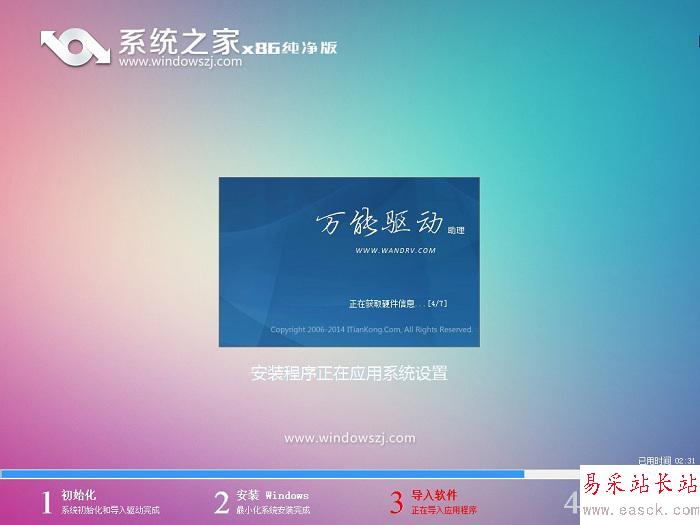Click the blue installation progress bar

tap(262, 474)
